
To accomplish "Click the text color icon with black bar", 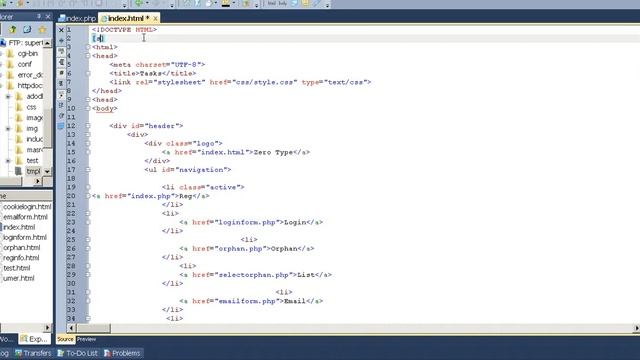I will pyautogui.click(x=226, y=3).
